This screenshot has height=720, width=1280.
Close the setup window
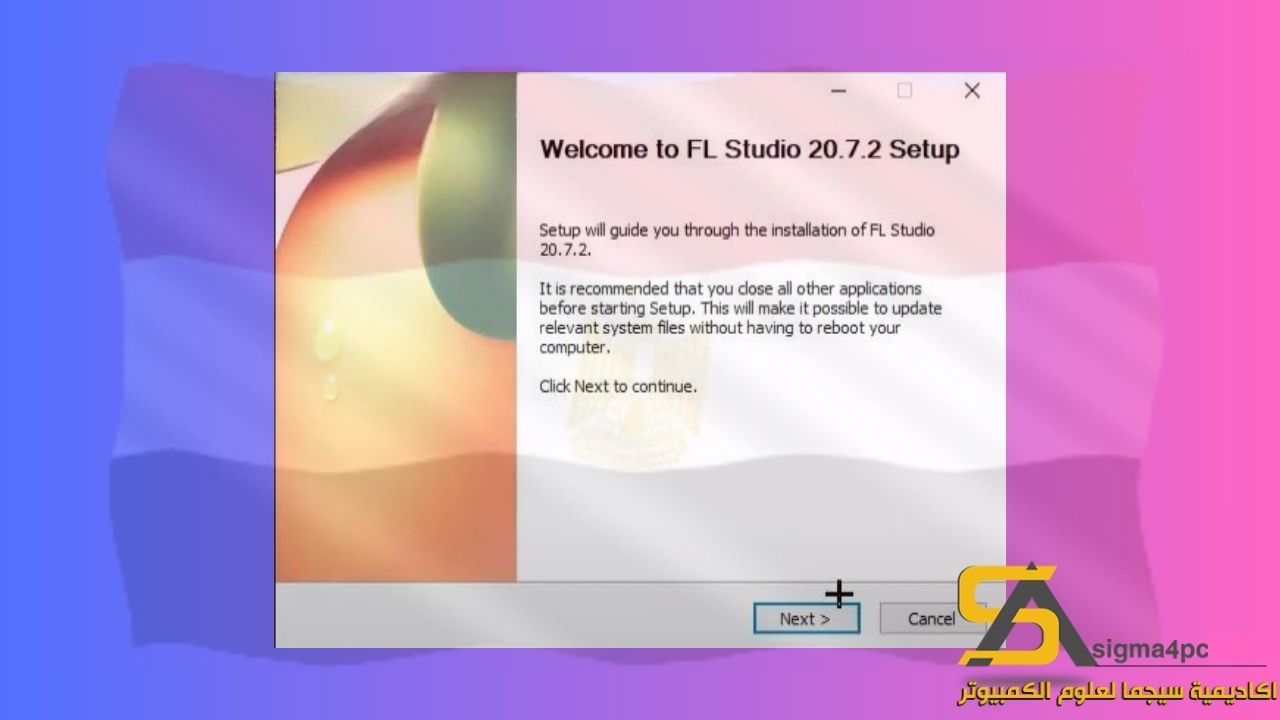coord(972,91)
